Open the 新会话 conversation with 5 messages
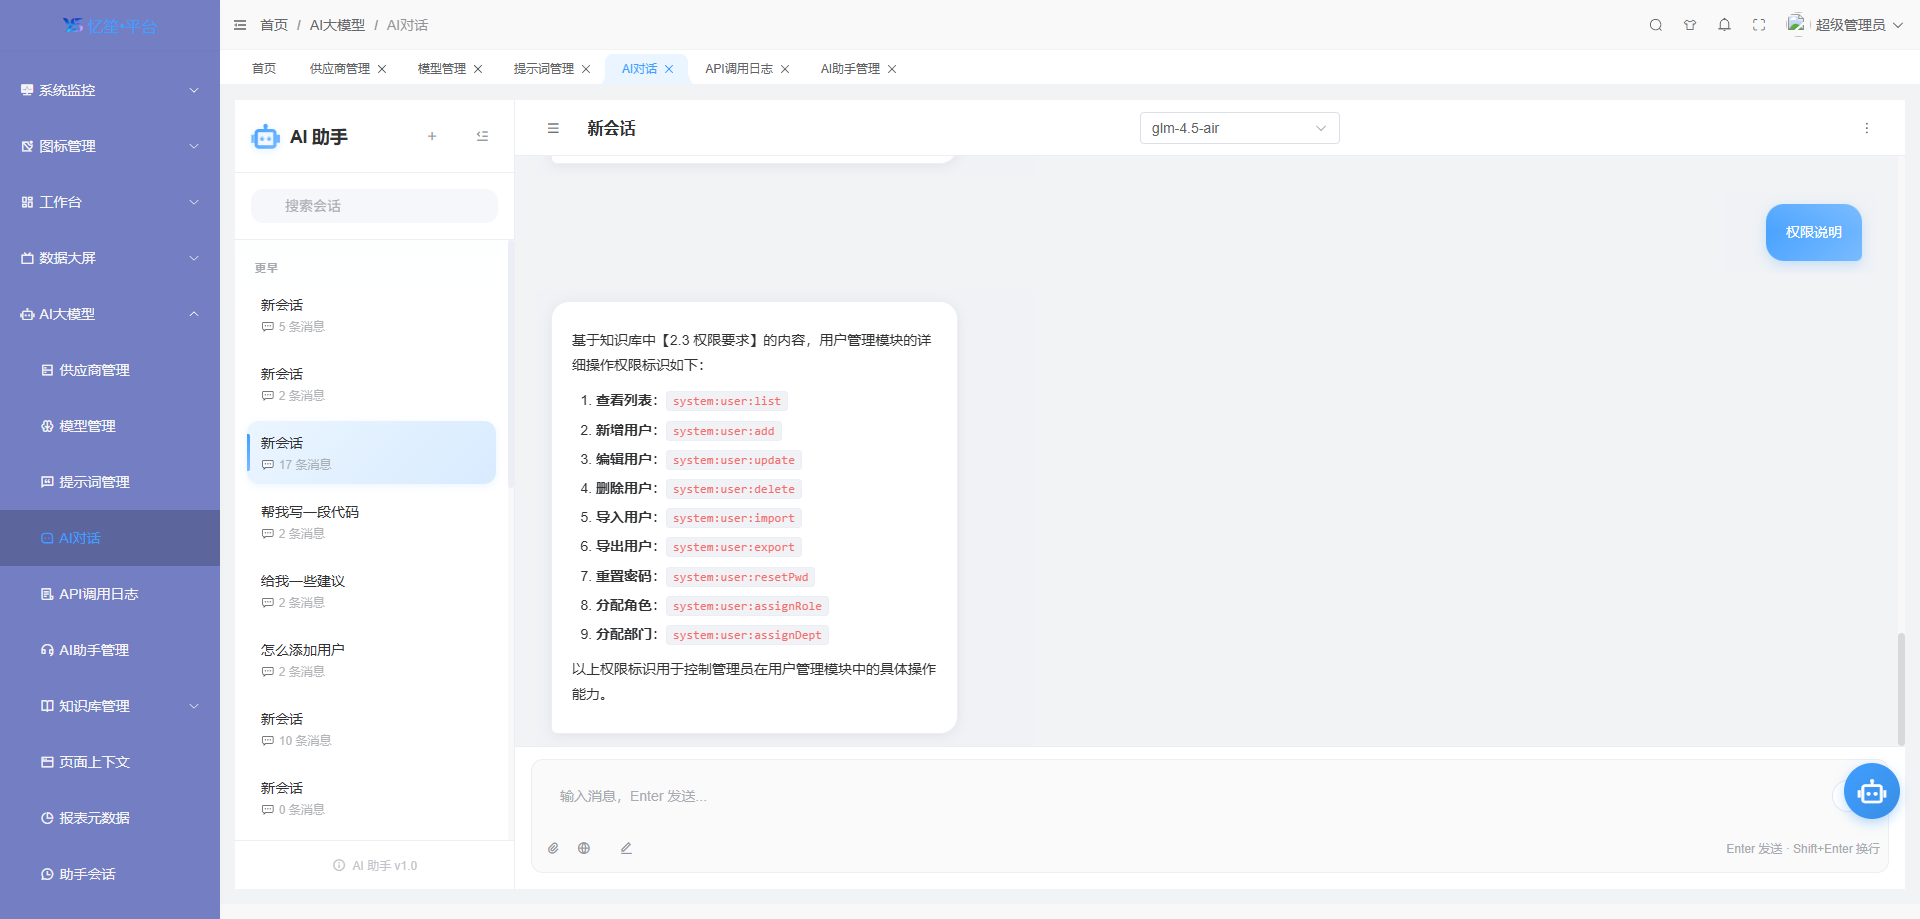 tap(371, 315)
